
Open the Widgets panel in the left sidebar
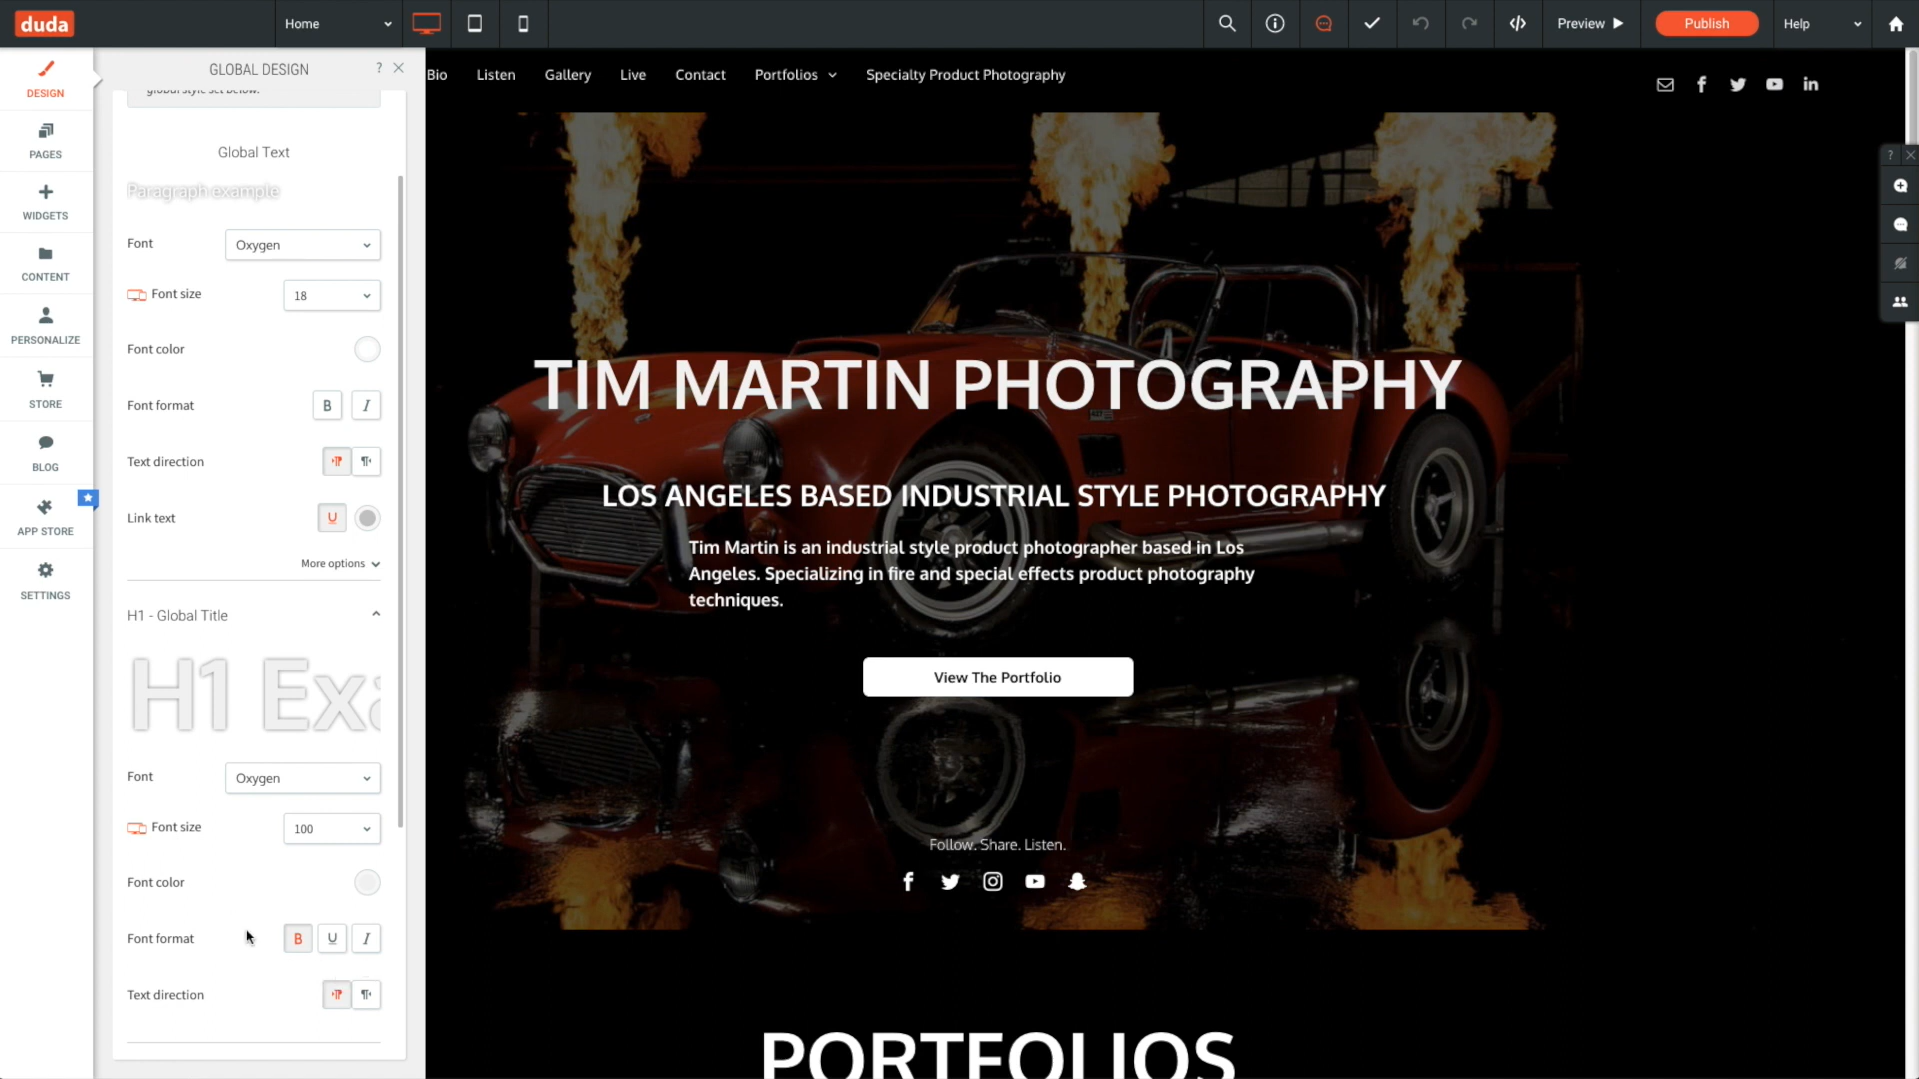45,201
